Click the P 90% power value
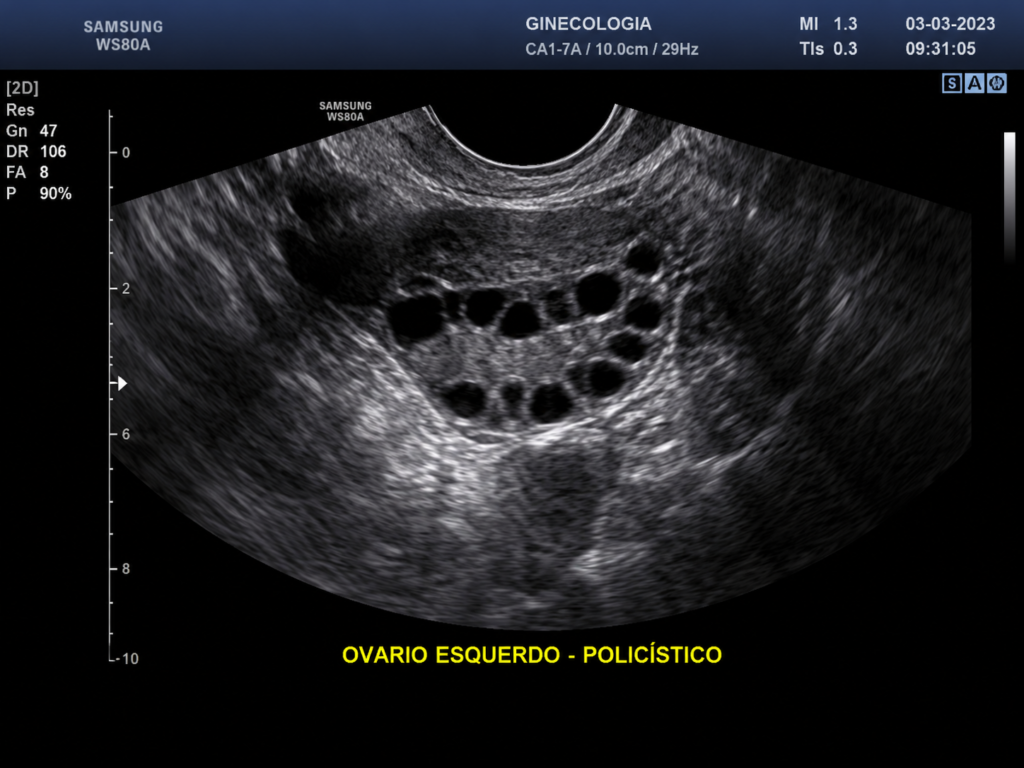 pos(39,193)
